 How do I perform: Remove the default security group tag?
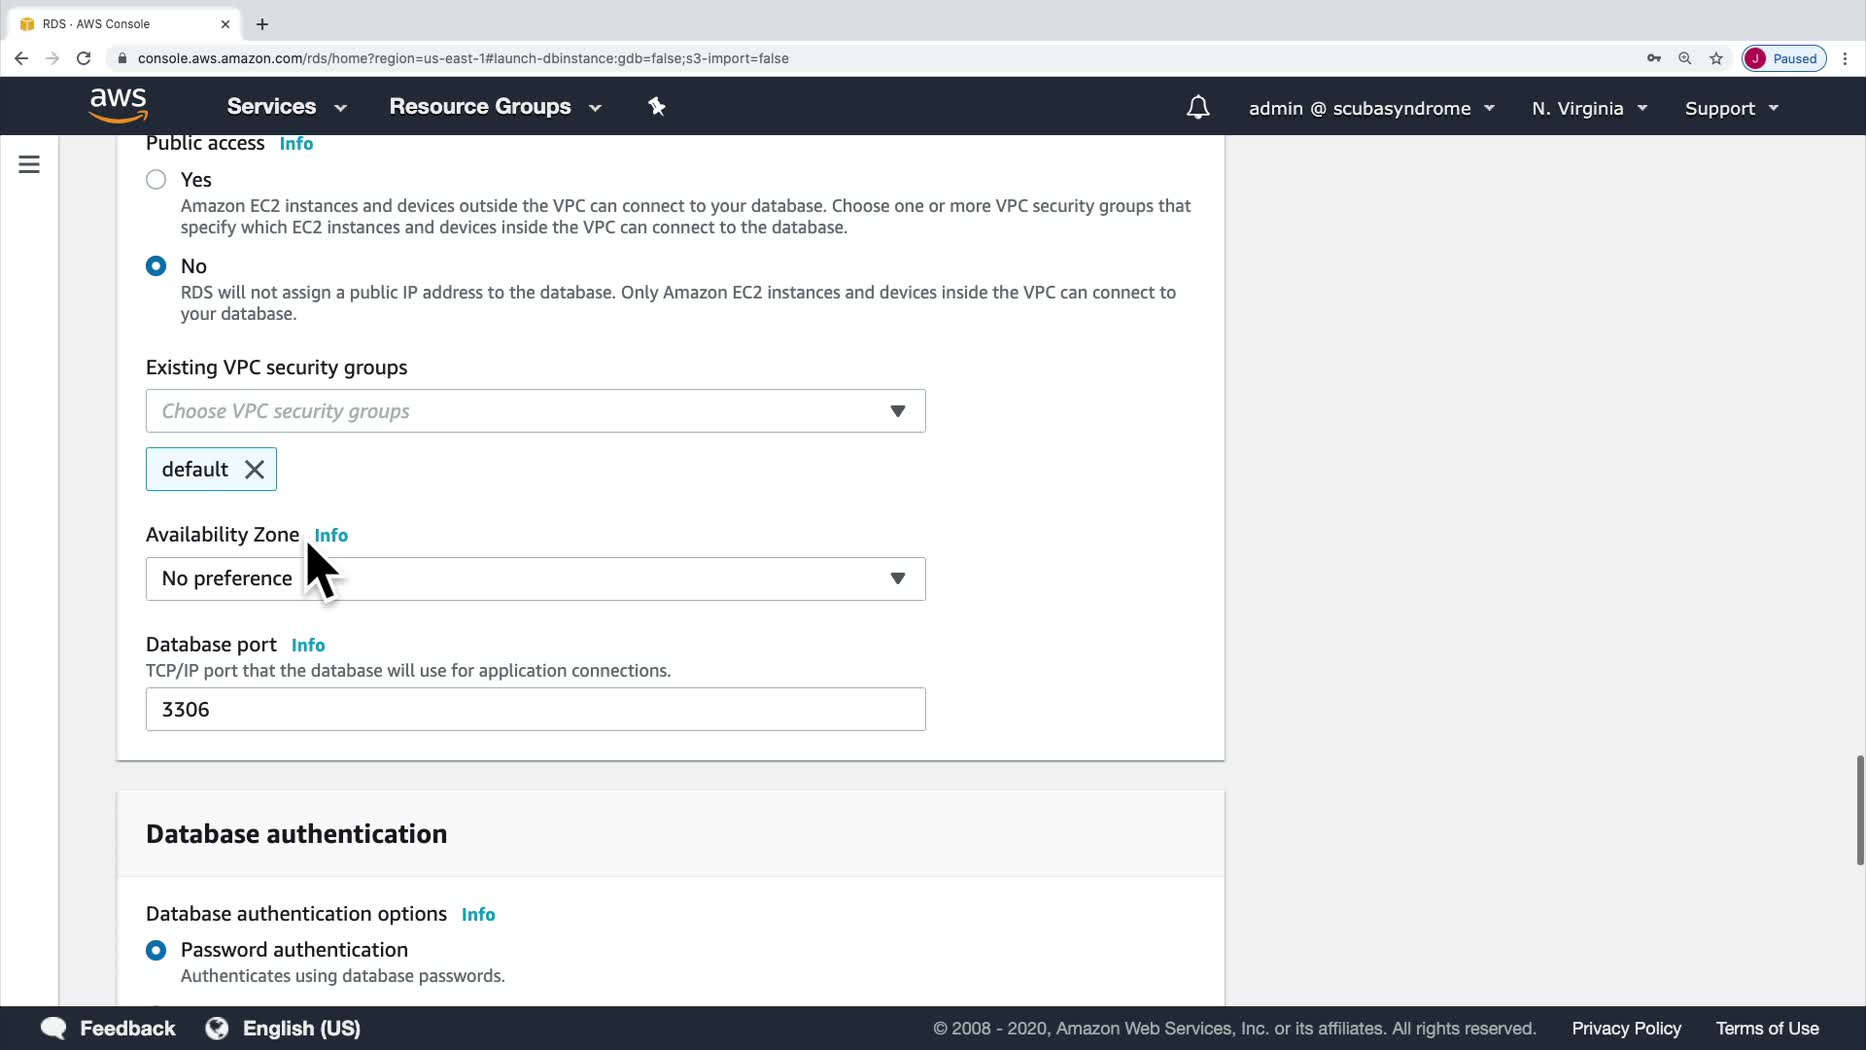coord(255,469)
